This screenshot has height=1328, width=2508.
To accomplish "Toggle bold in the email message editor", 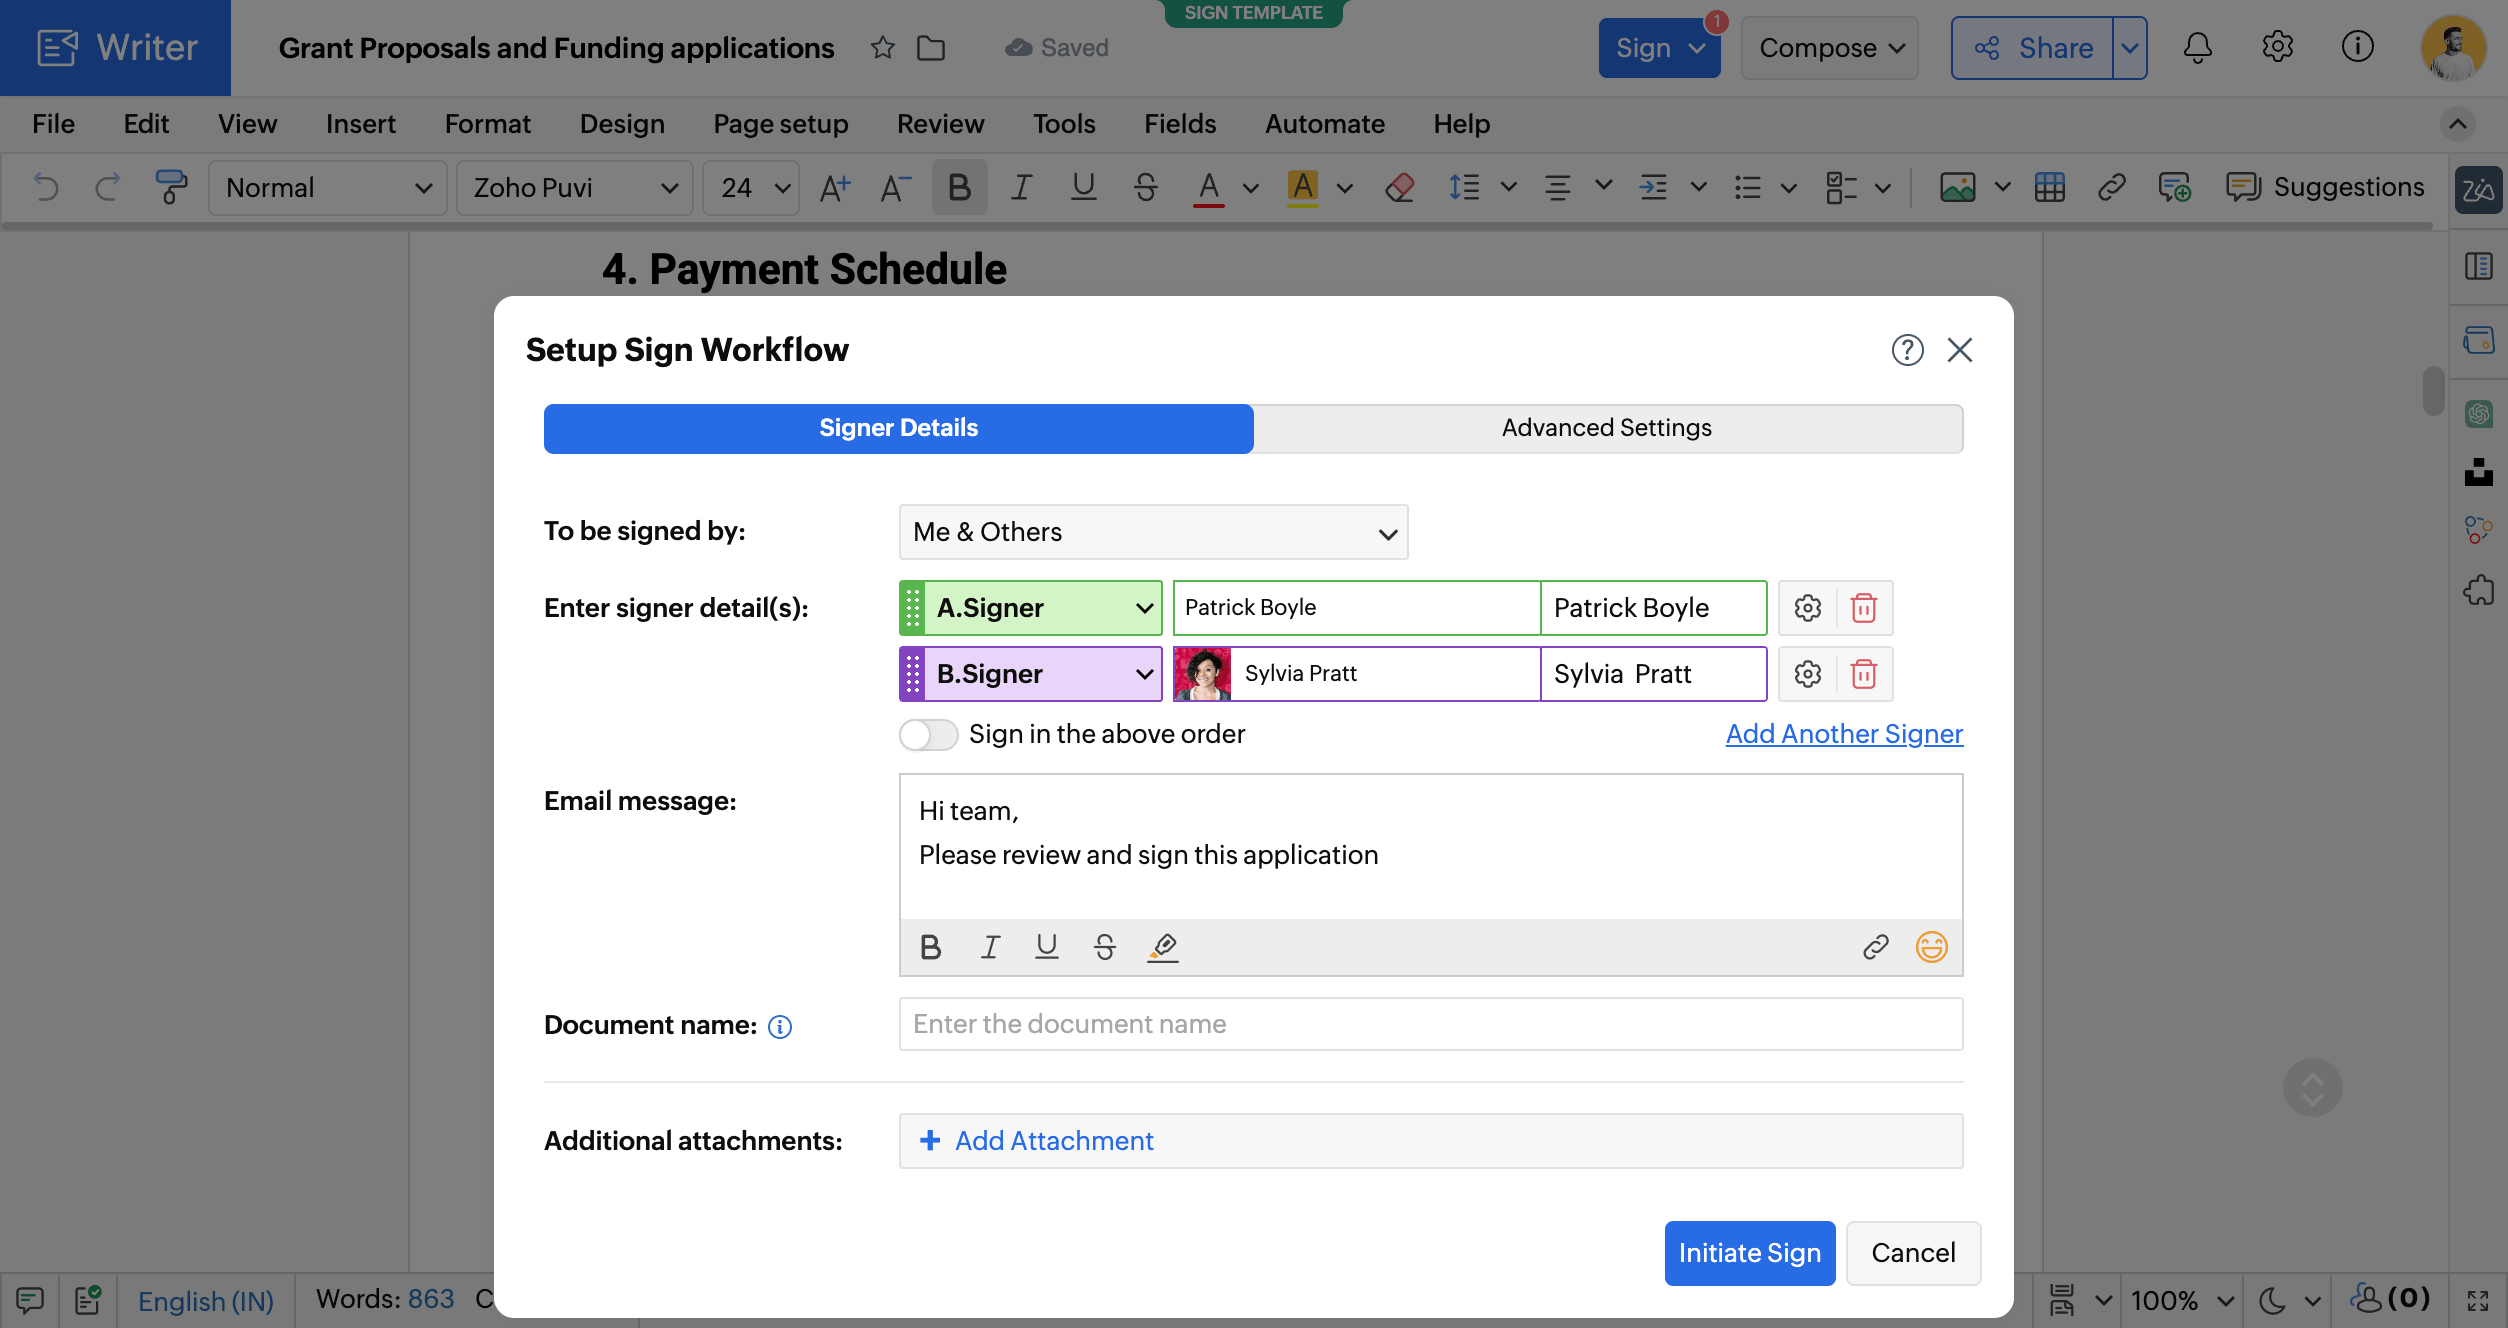I will tap(931, 946).
